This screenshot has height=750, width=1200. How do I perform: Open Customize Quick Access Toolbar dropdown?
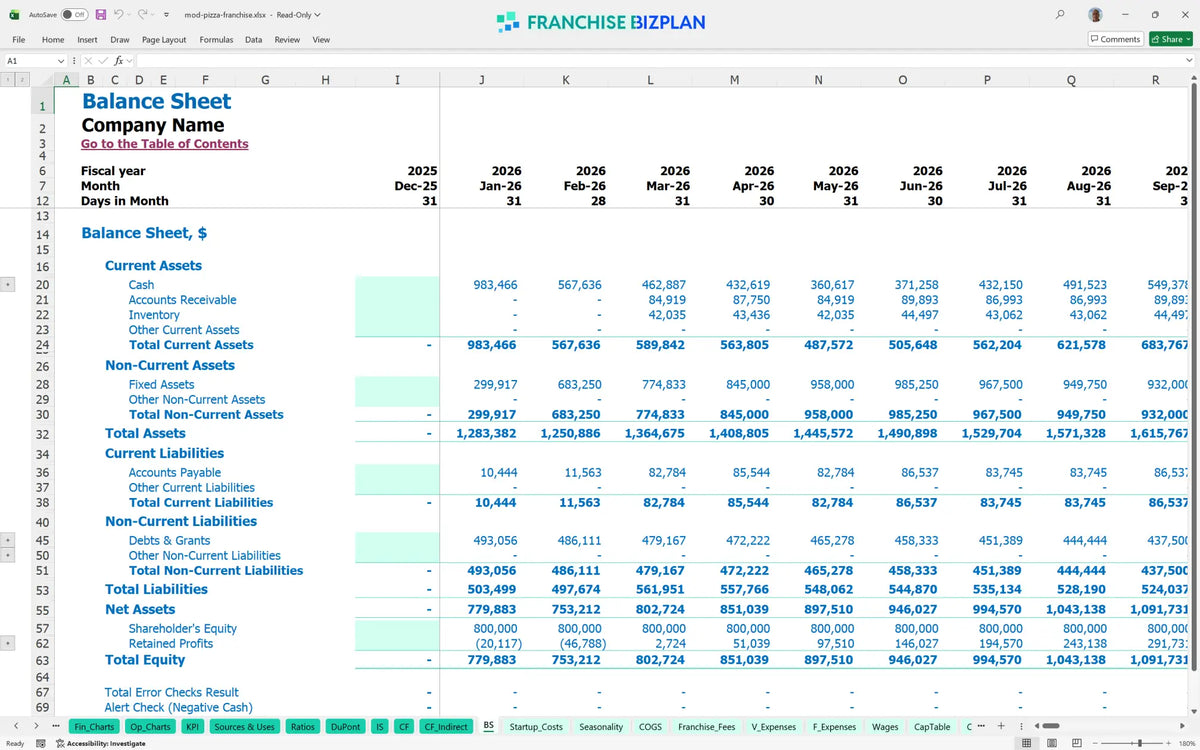pyautogui.click(x=165, y=15)
